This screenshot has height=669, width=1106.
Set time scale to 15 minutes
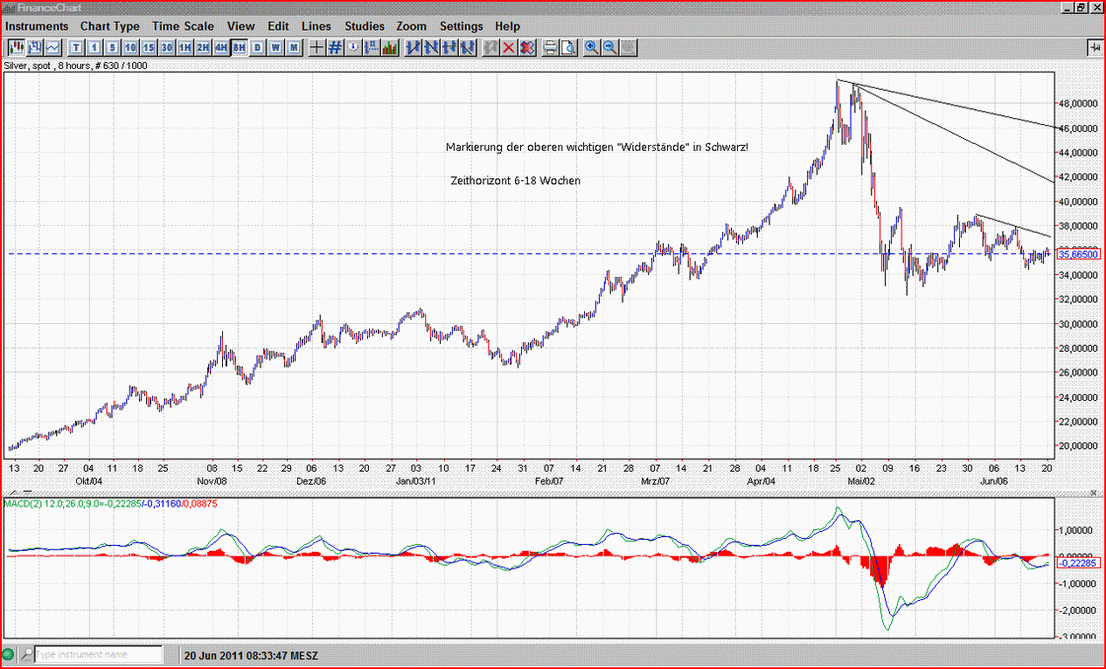(149, 48)
